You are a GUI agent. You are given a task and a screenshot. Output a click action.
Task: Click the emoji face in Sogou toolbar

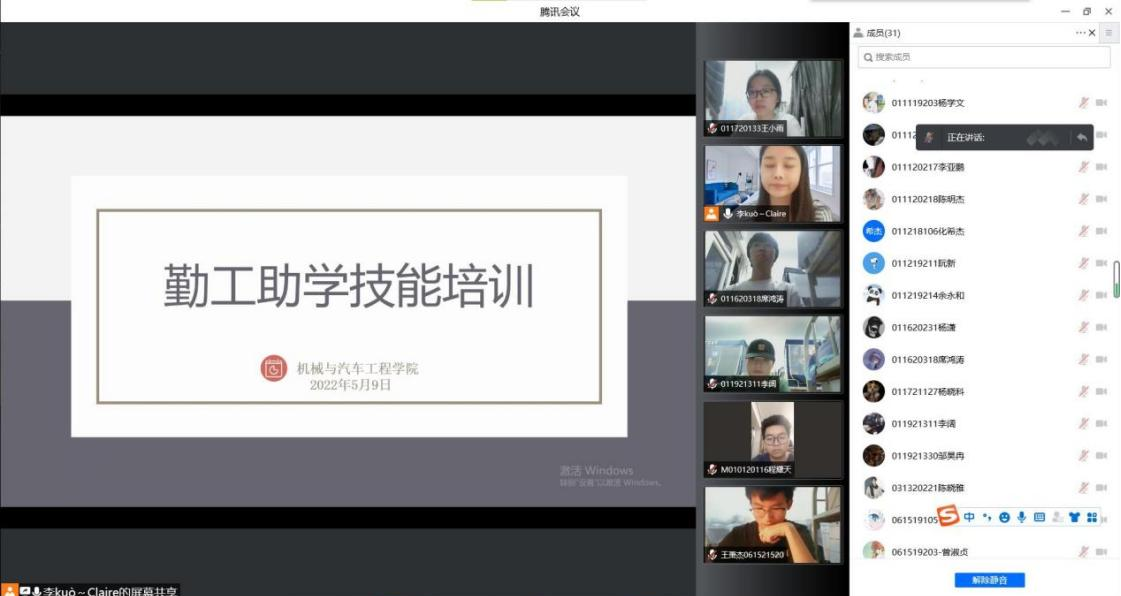1004,517
